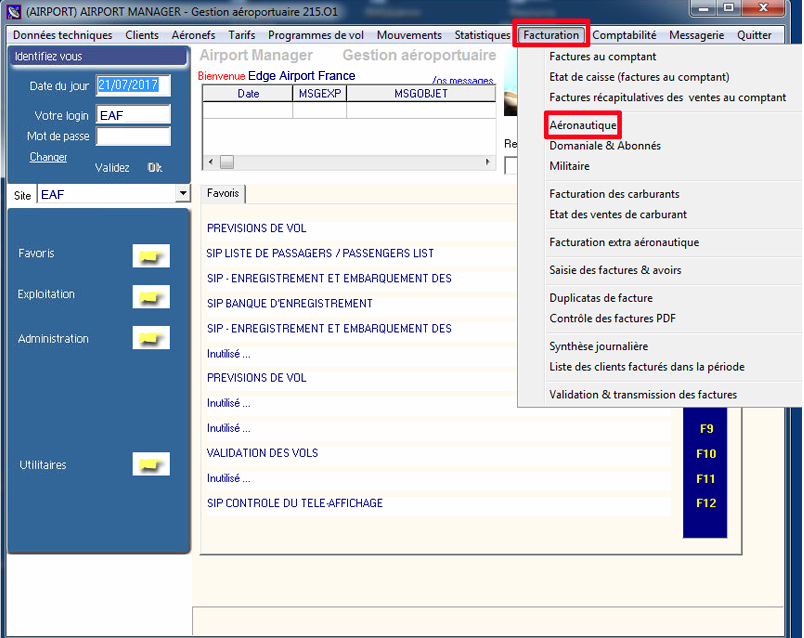The width and height of the screenshot is (804, 638).
Task: Open the Programmes de vol menu
Action: coord(315,35)
